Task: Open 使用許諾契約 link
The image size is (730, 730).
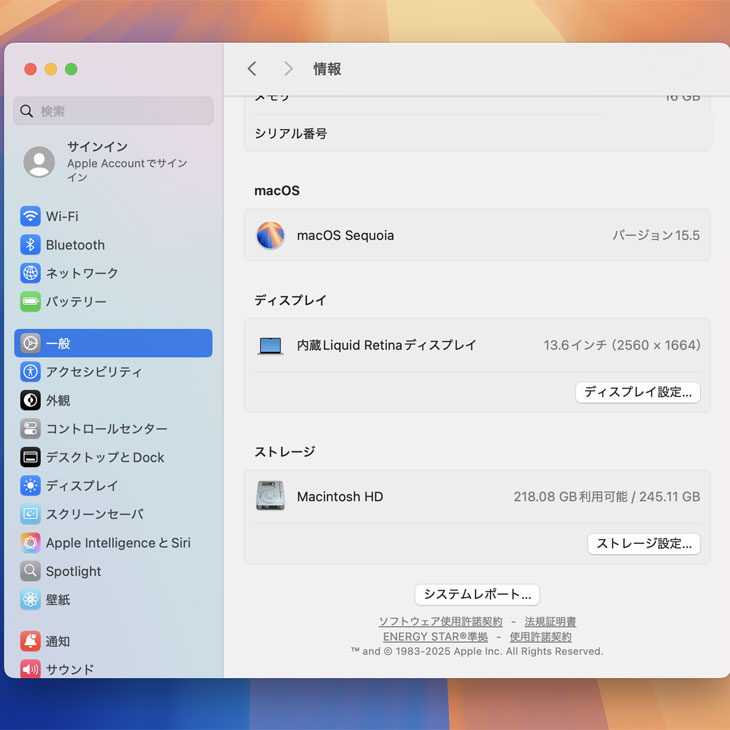Action: click(540, 636)
